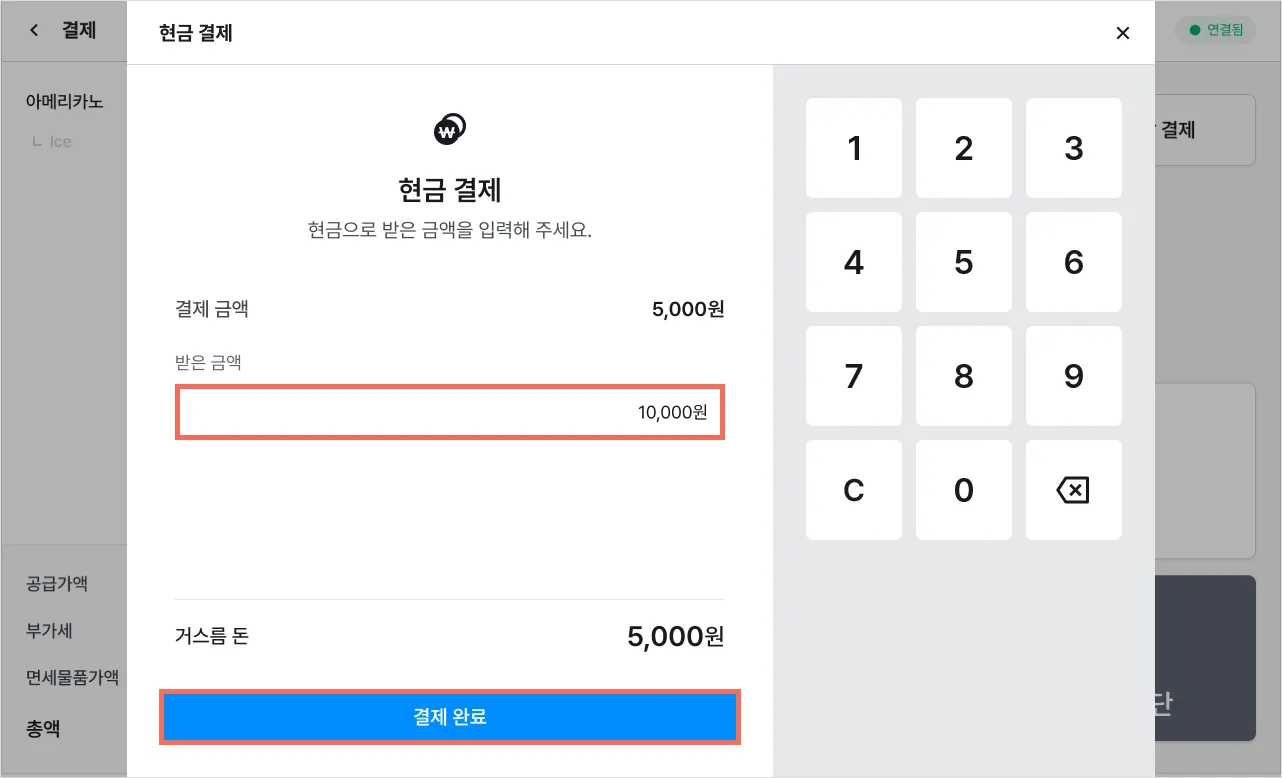Image resolution: width=1282 pixels, height=778 pixels.
Task: Enter digit 5 on keypad
Action: pos(963,262)
